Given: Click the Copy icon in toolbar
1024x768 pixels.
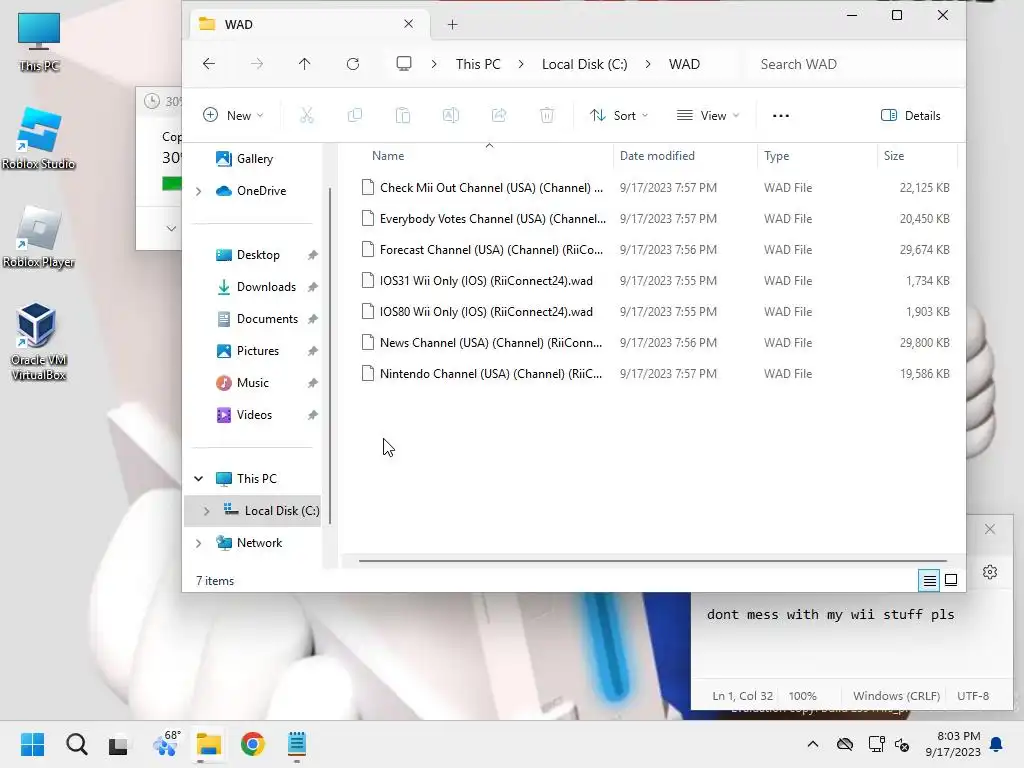Looking at the screenshot, I should click(355, 116).
